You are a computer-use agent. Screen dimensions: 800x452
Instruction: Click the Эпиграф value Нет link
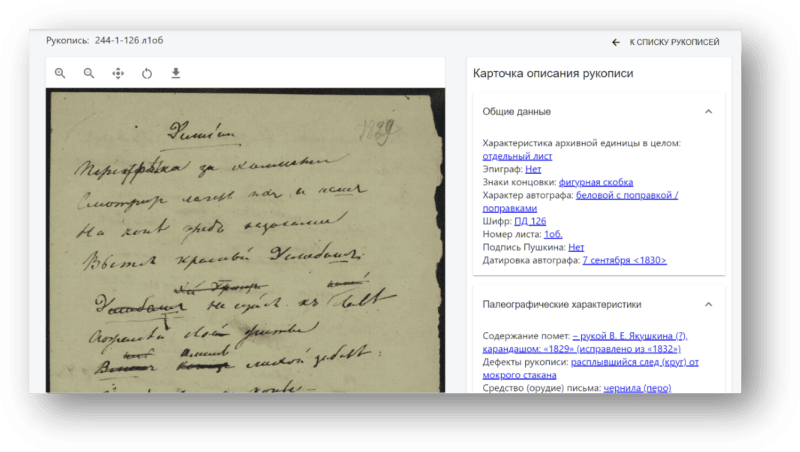click(533, 169)
